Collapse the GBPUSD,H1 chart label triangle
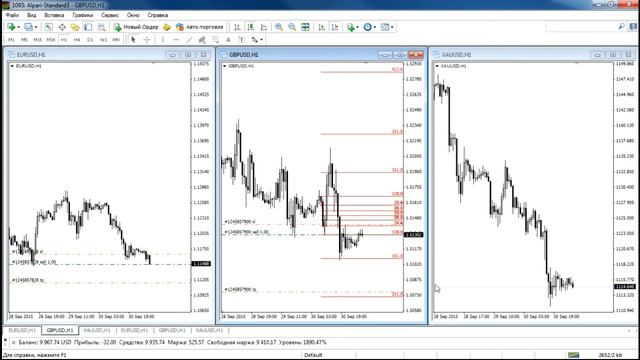 coord(224,66)
